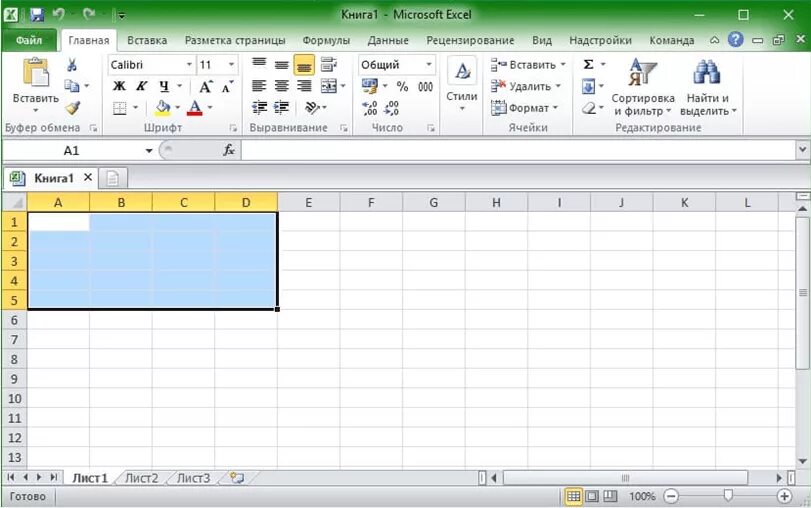The width and height of the screenshot is (811, 508).
Task: Click the AutoSum sigma icon
Action: pos(588,65)
